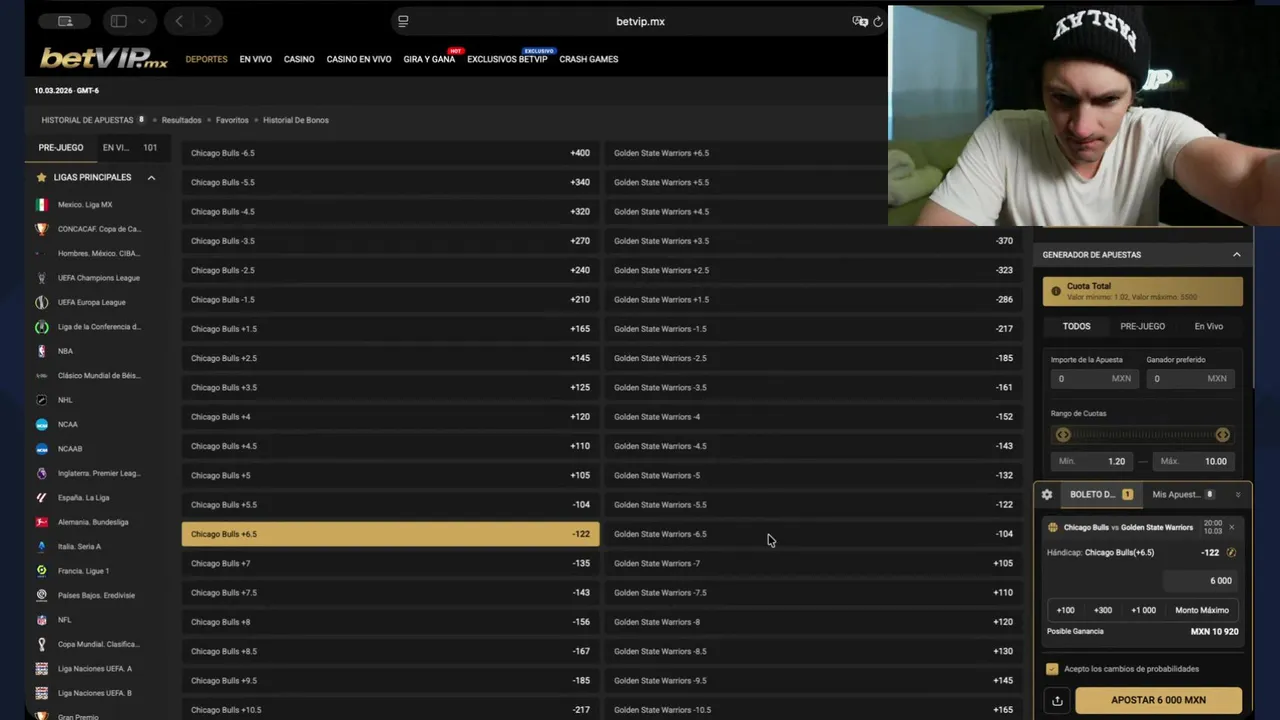Open the EN VIVO menu

(255, 59)
